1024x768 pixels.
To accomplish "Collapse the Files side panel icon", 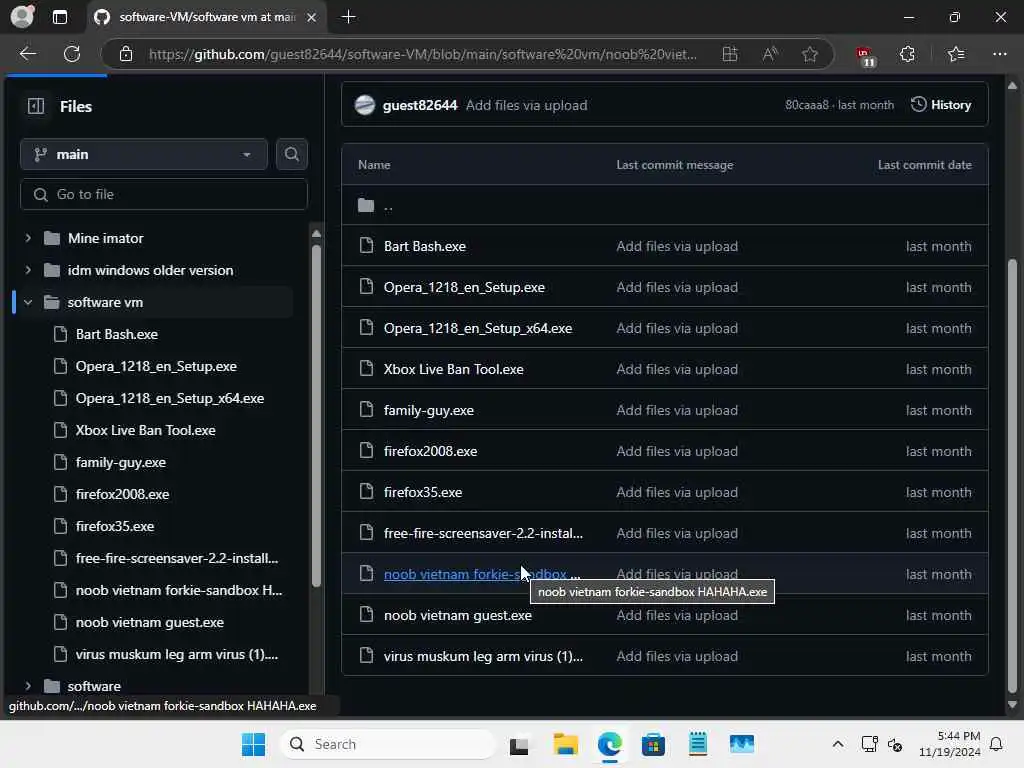I will 36,106.
